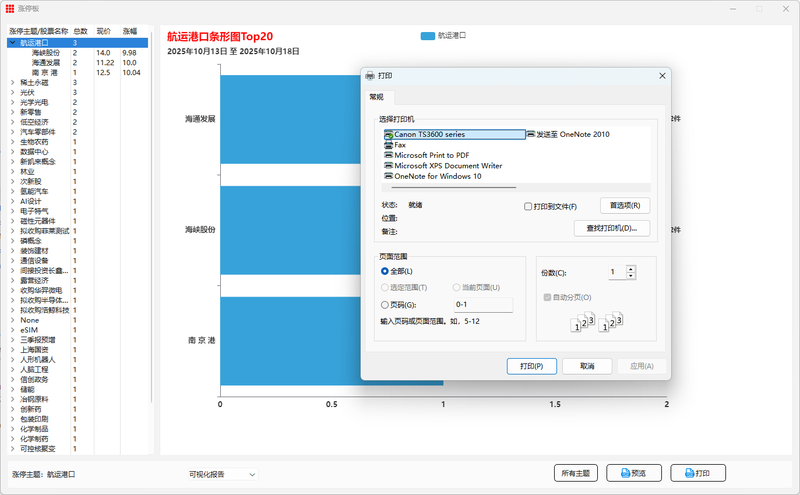
Task: Select the AI设计 theme row
Action: 78,201
